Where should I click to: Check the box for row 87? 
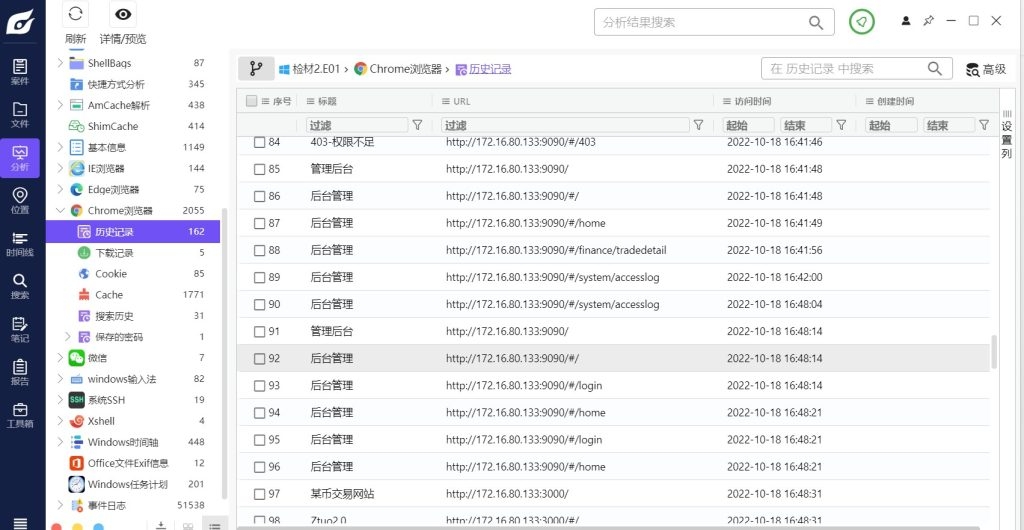click(260, 223)
